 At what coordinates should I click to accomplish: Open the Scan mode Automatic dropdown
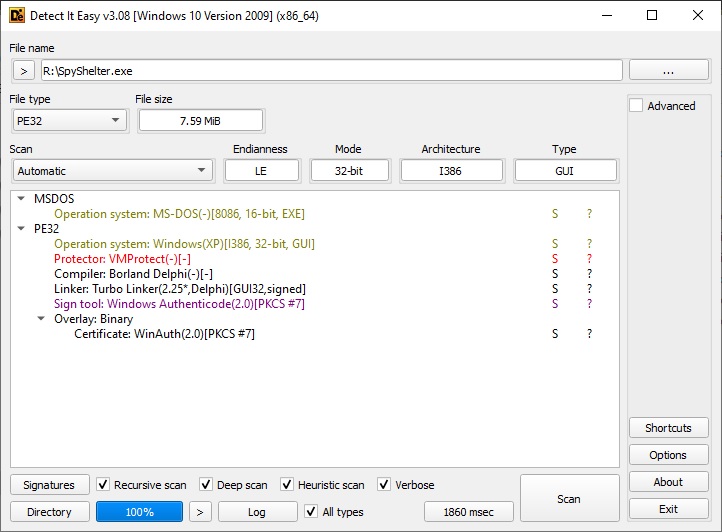[x=113, y=171]
